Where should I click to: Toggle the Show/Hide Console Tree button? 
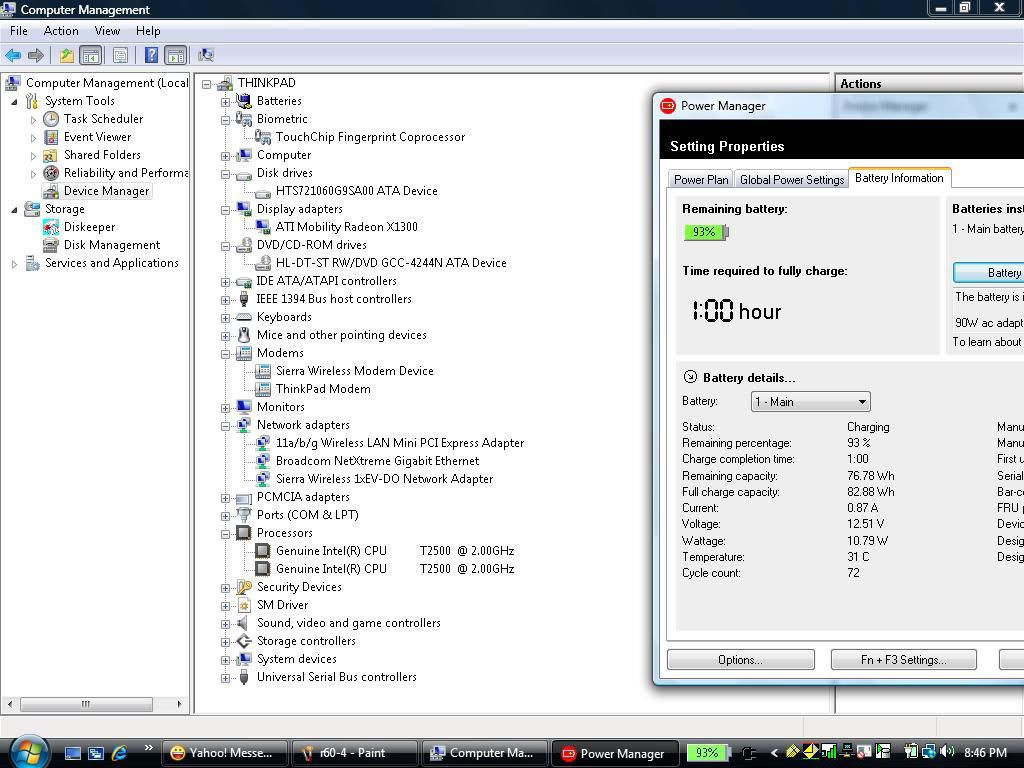click(x=90, y=55)
